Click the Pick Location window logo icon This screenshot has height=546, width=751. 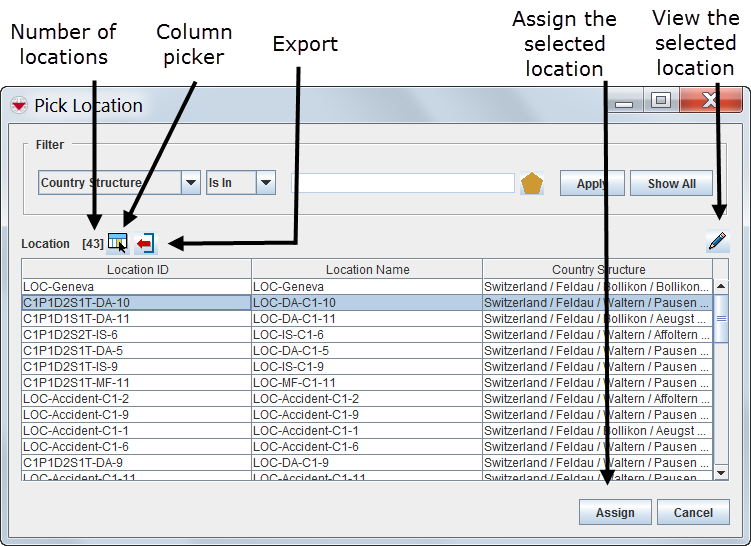19,106
